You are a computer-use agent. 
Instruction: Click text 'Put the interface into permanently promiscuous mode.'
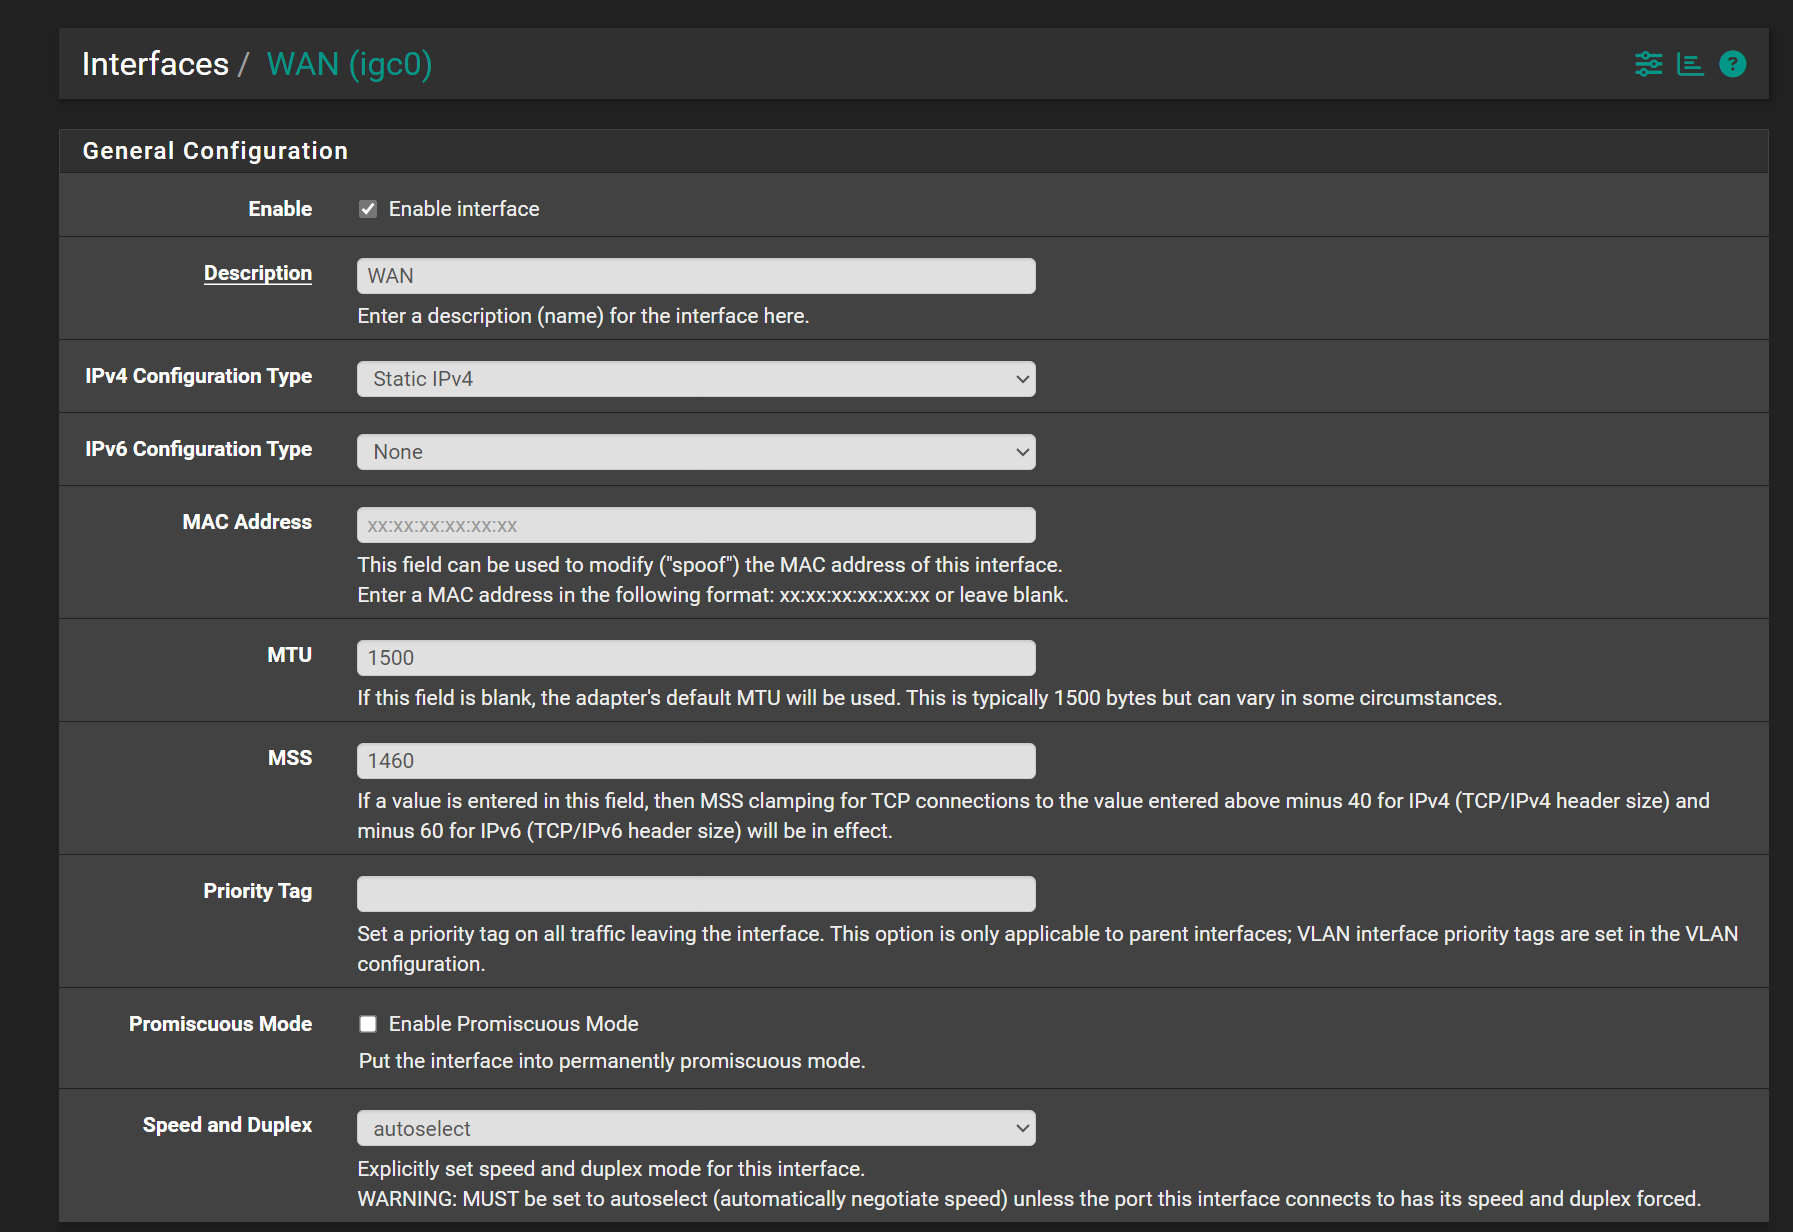[612, 1061]
